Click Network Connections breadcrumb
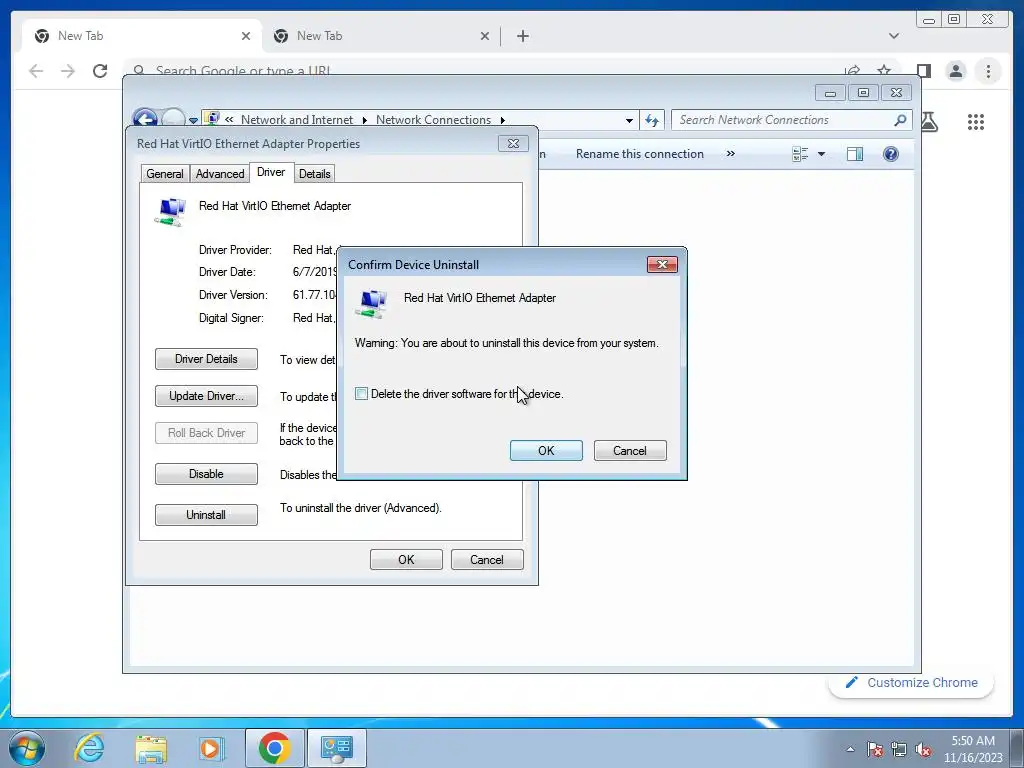 tap(433, 120)
